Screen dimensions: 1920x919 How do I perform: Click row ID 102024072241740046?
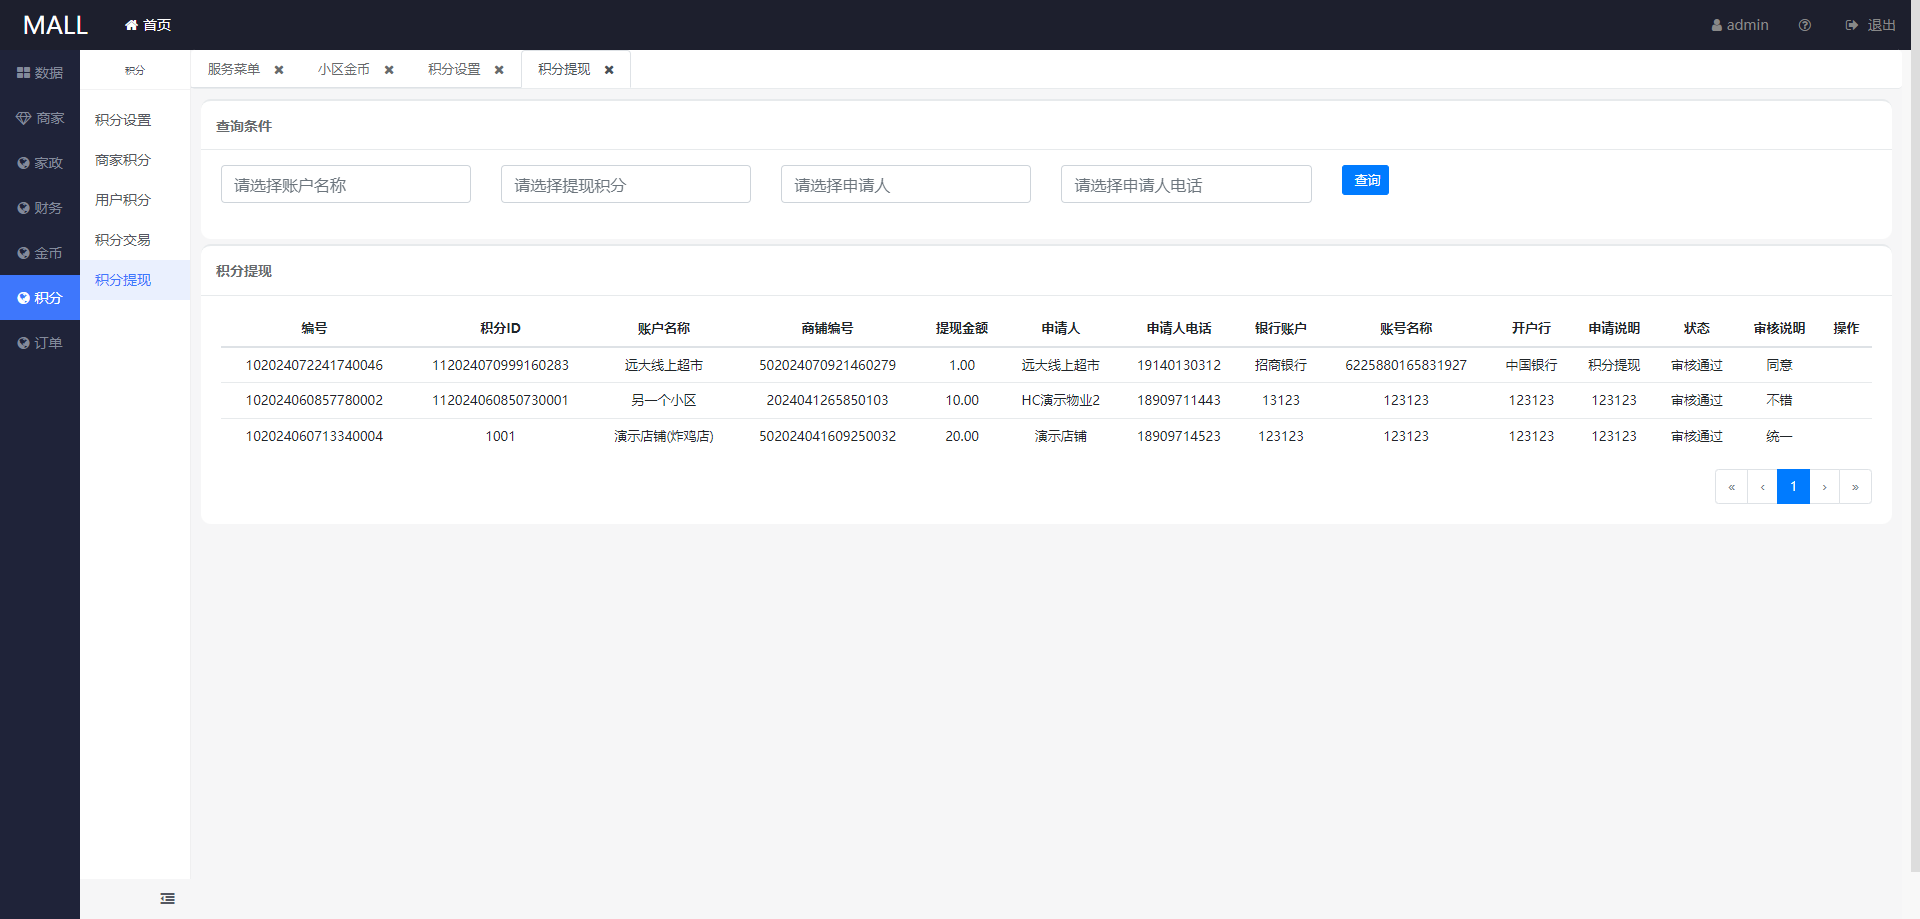coord(314,365)
